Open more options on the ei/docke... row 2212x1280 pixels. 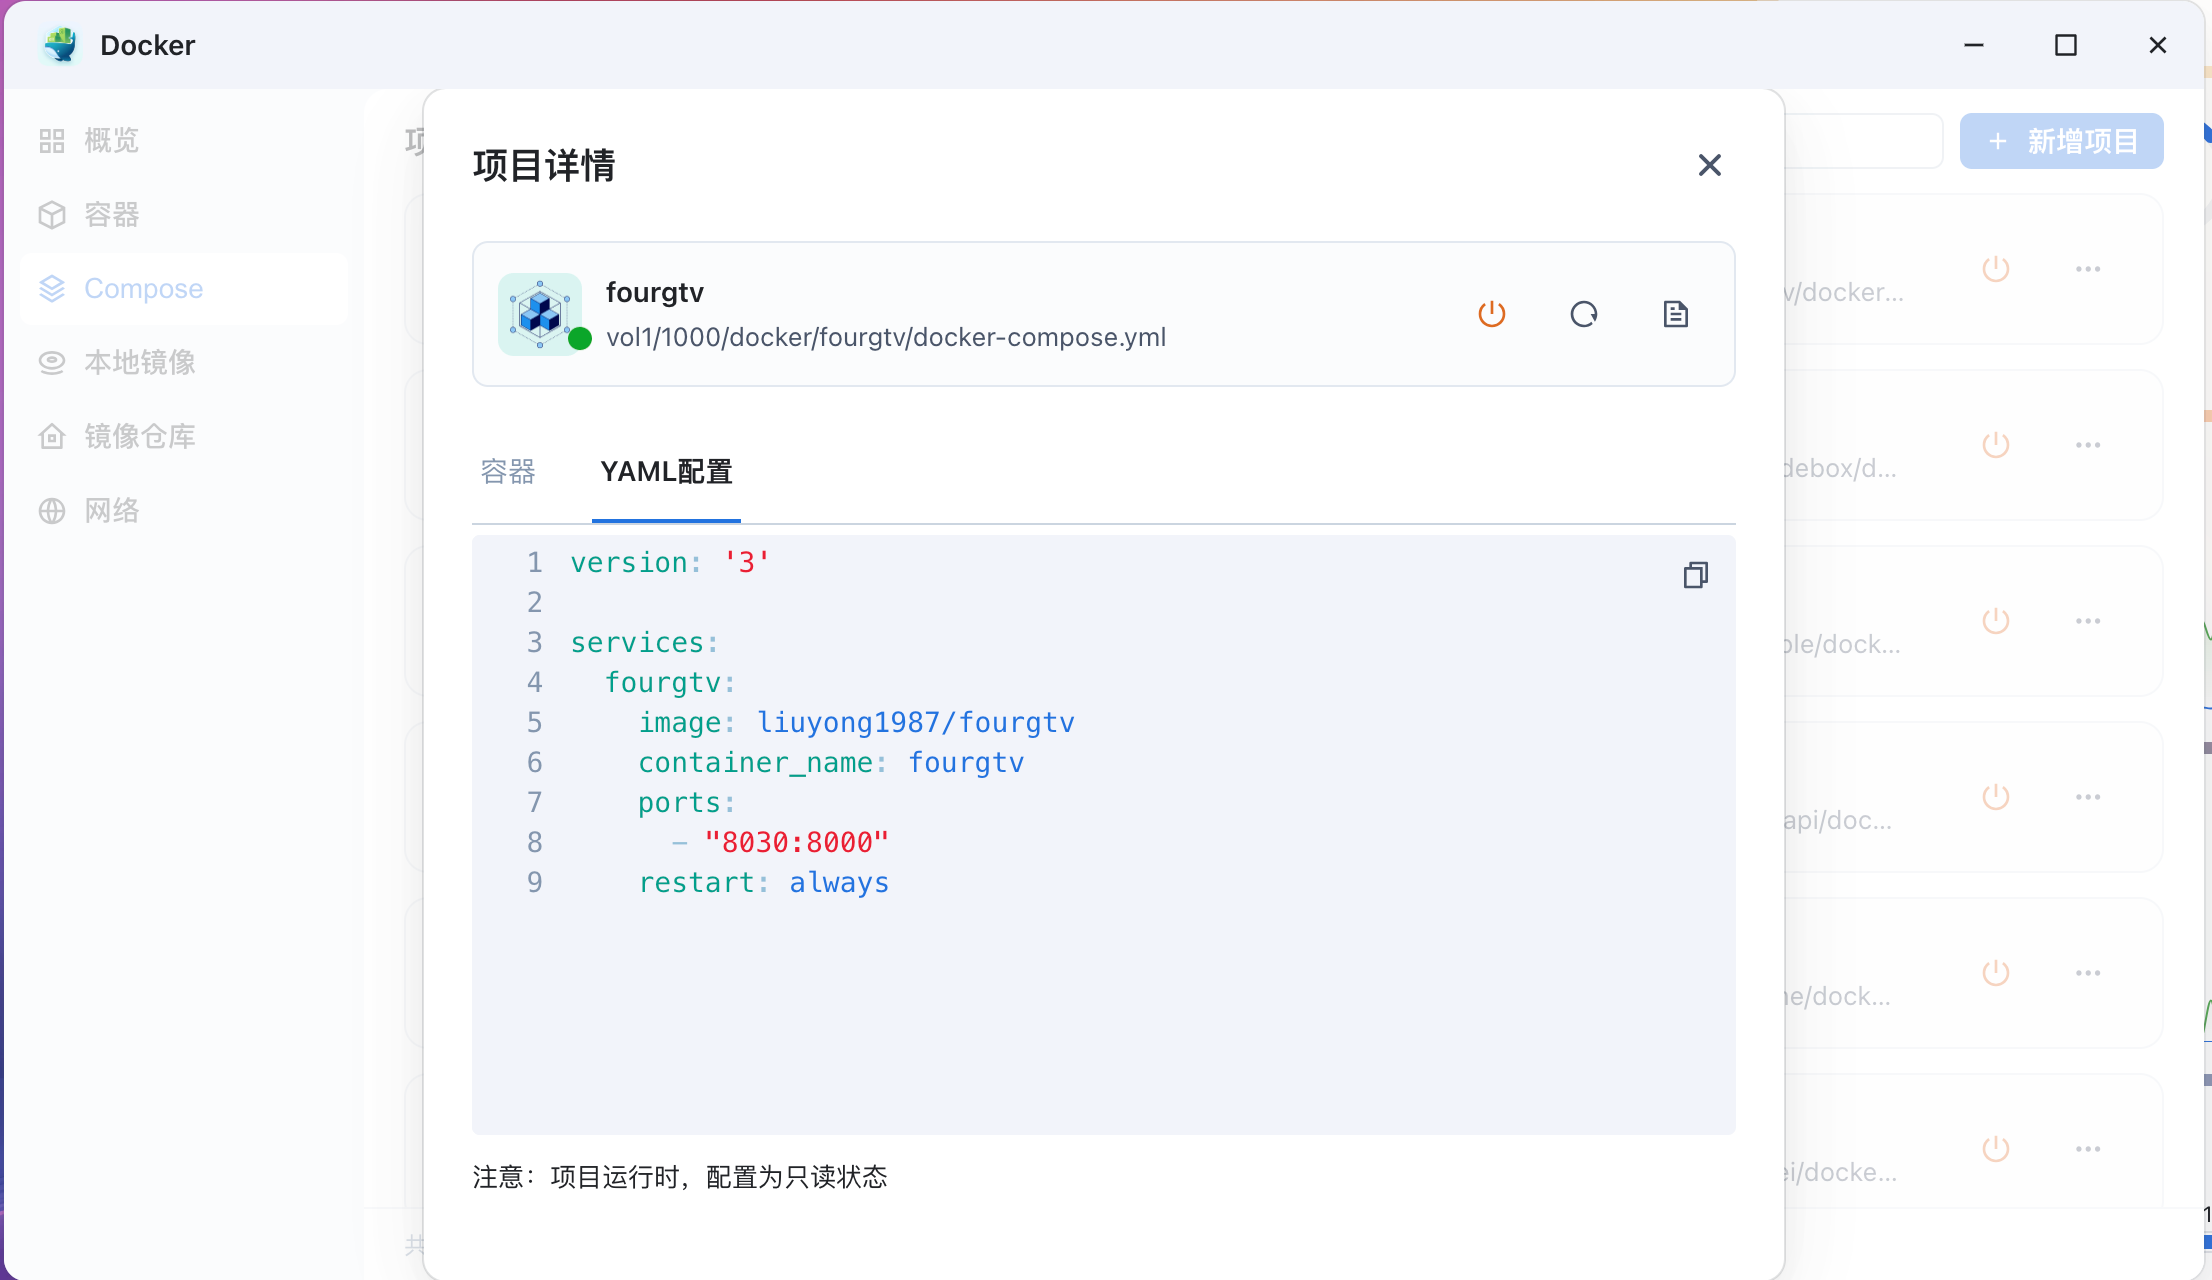tap(2088, 1149)
